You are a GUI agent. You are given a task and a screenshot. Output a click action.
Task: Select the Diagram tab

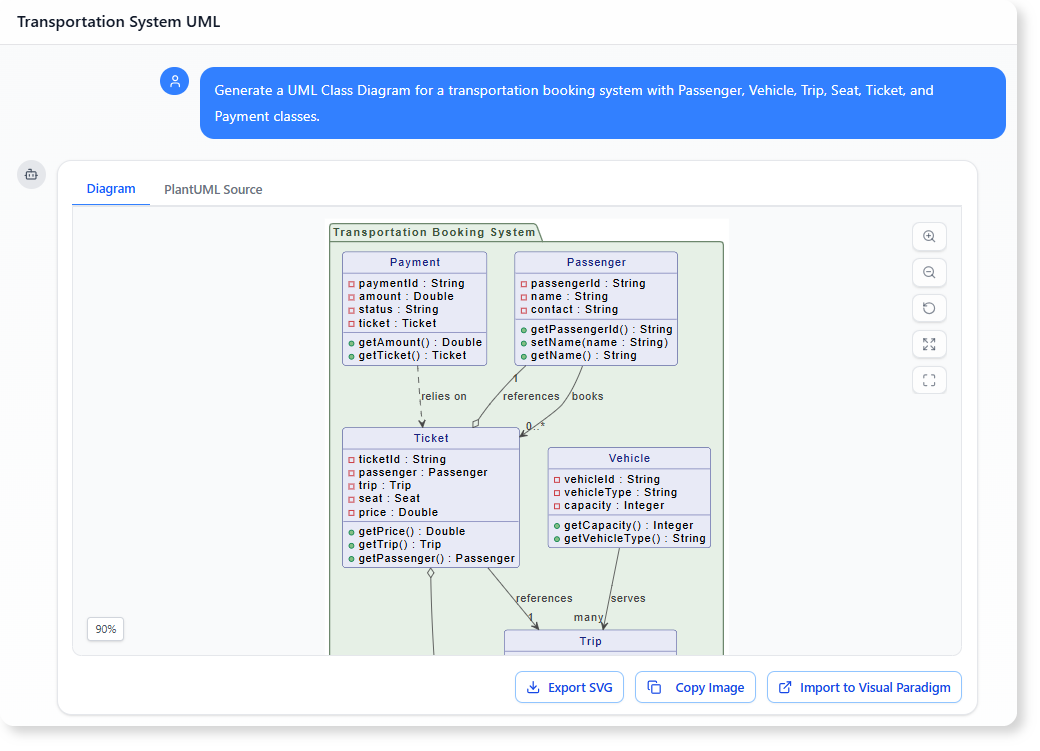tap(111, 189)
